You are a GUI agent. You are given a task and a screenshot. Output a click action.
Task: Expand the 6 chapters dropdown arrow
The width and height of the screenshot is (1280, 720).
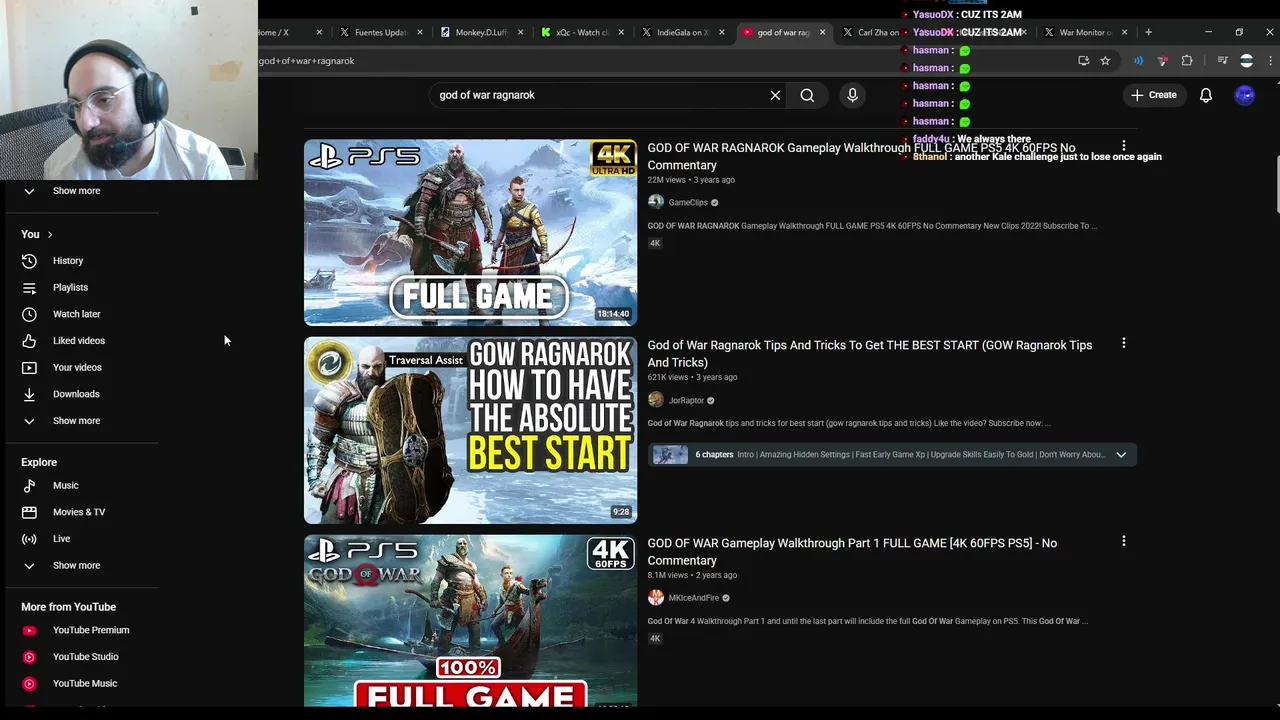pyautogui.click(x=1121, y=455)
